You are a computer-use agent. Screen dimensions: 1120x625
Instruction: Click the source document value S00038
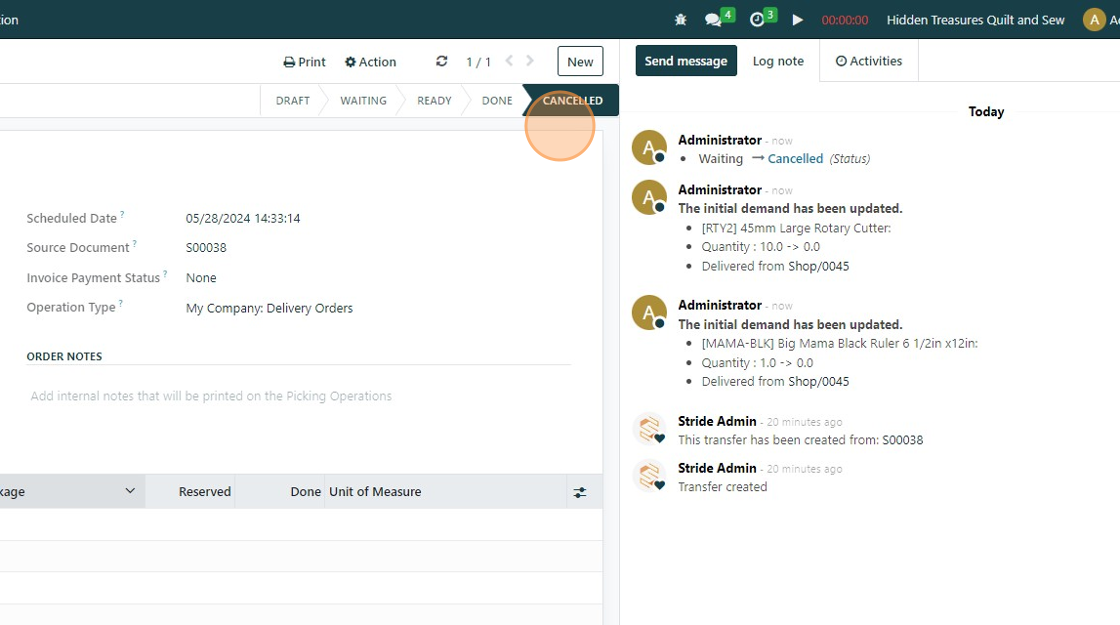pyautogui.click(x=206, y=248)
